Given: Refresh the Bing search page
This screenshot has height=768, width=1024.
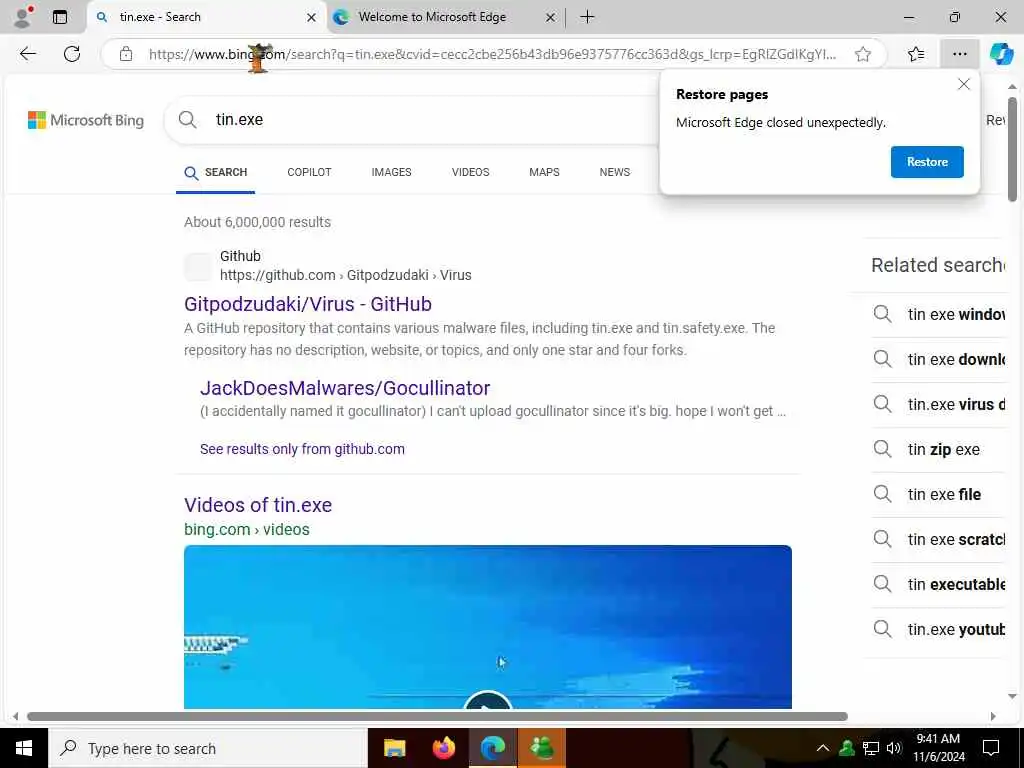Looking at the screenshot, I should (x=72, y=54).
